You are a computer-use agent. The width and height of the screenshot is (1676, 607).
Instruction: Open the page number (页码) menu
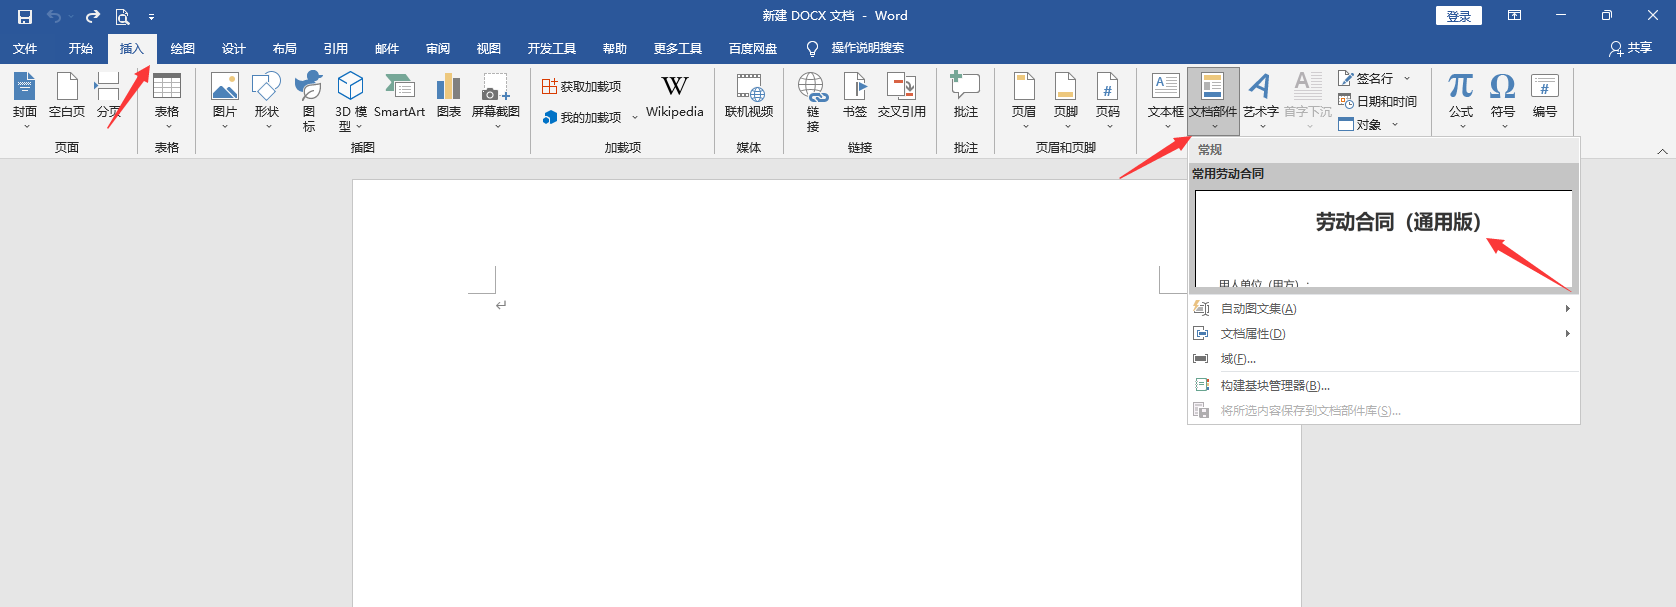pyautogui.click(x=1108, y=100)
